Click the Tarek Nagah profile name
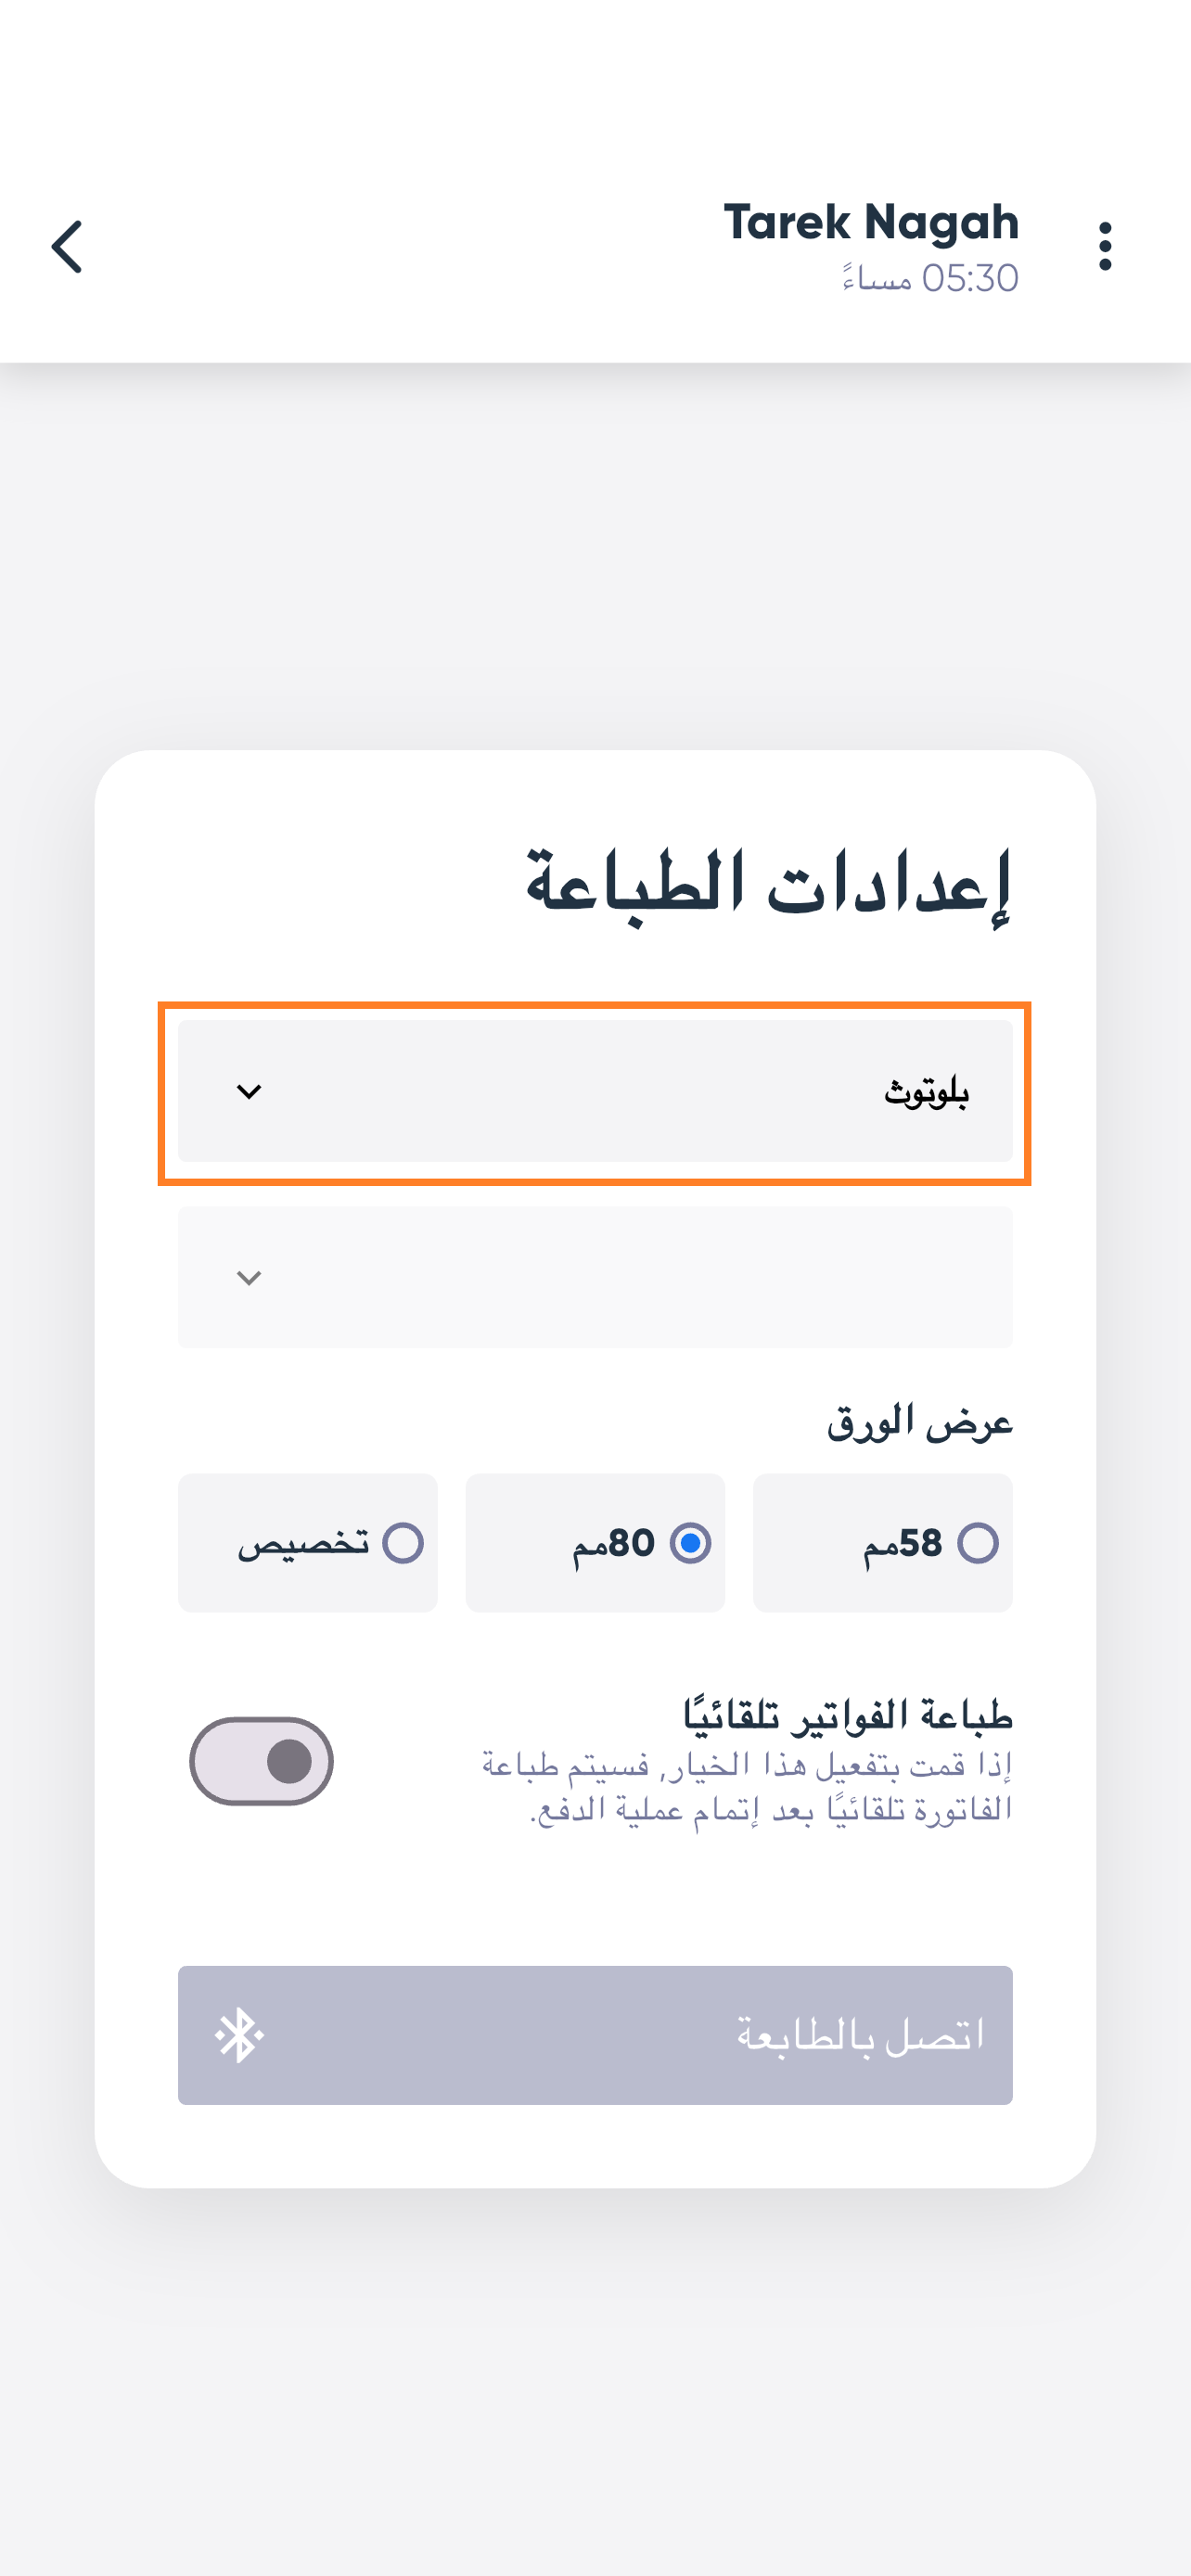 point(871,222)
